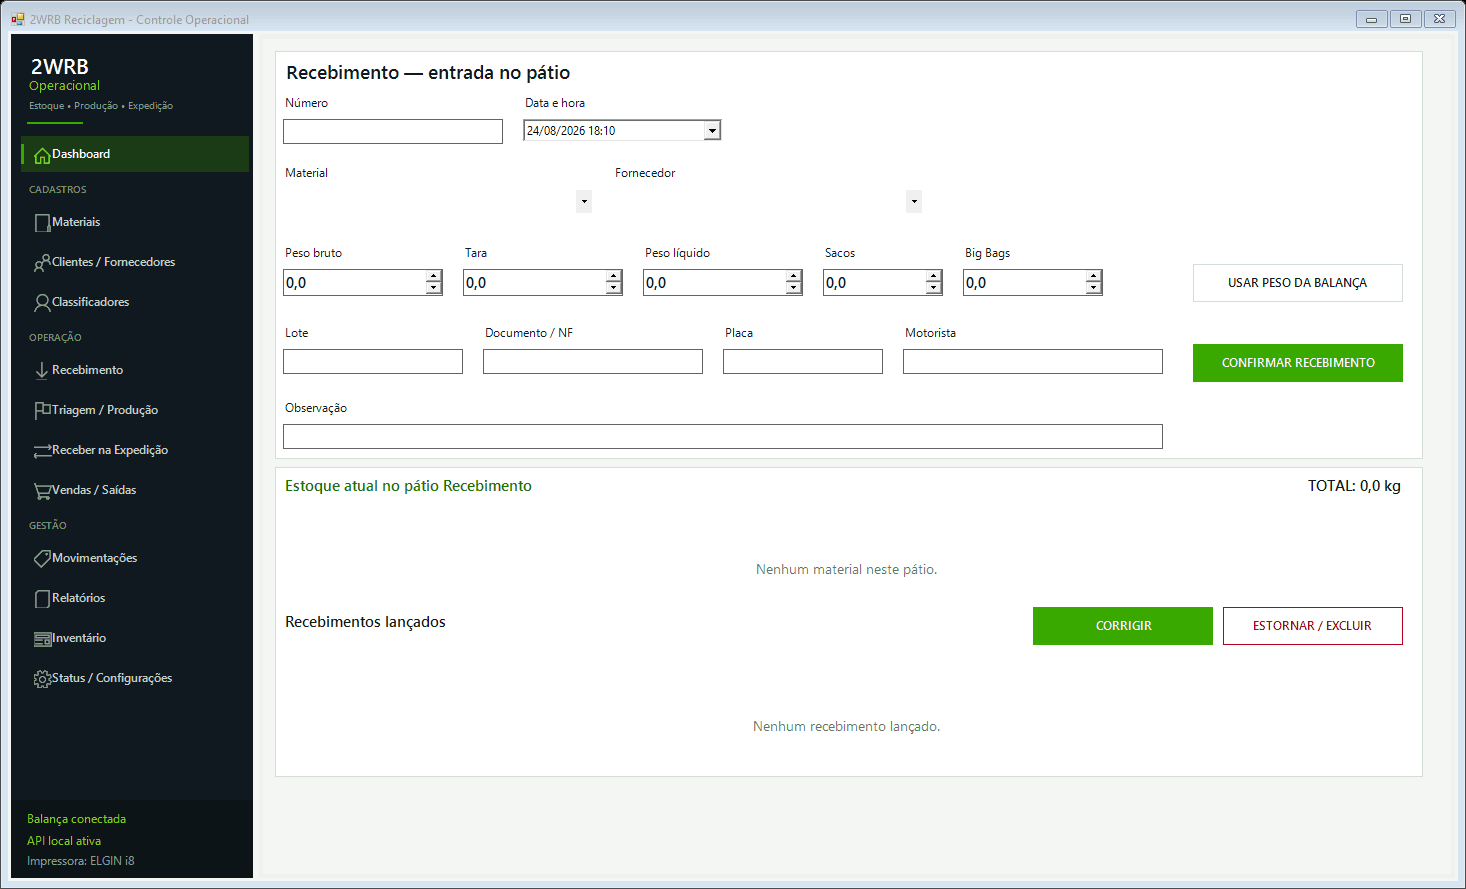Increase Peso bruto with the up arrow
1466x889 pixels.
tap(434, 276)
